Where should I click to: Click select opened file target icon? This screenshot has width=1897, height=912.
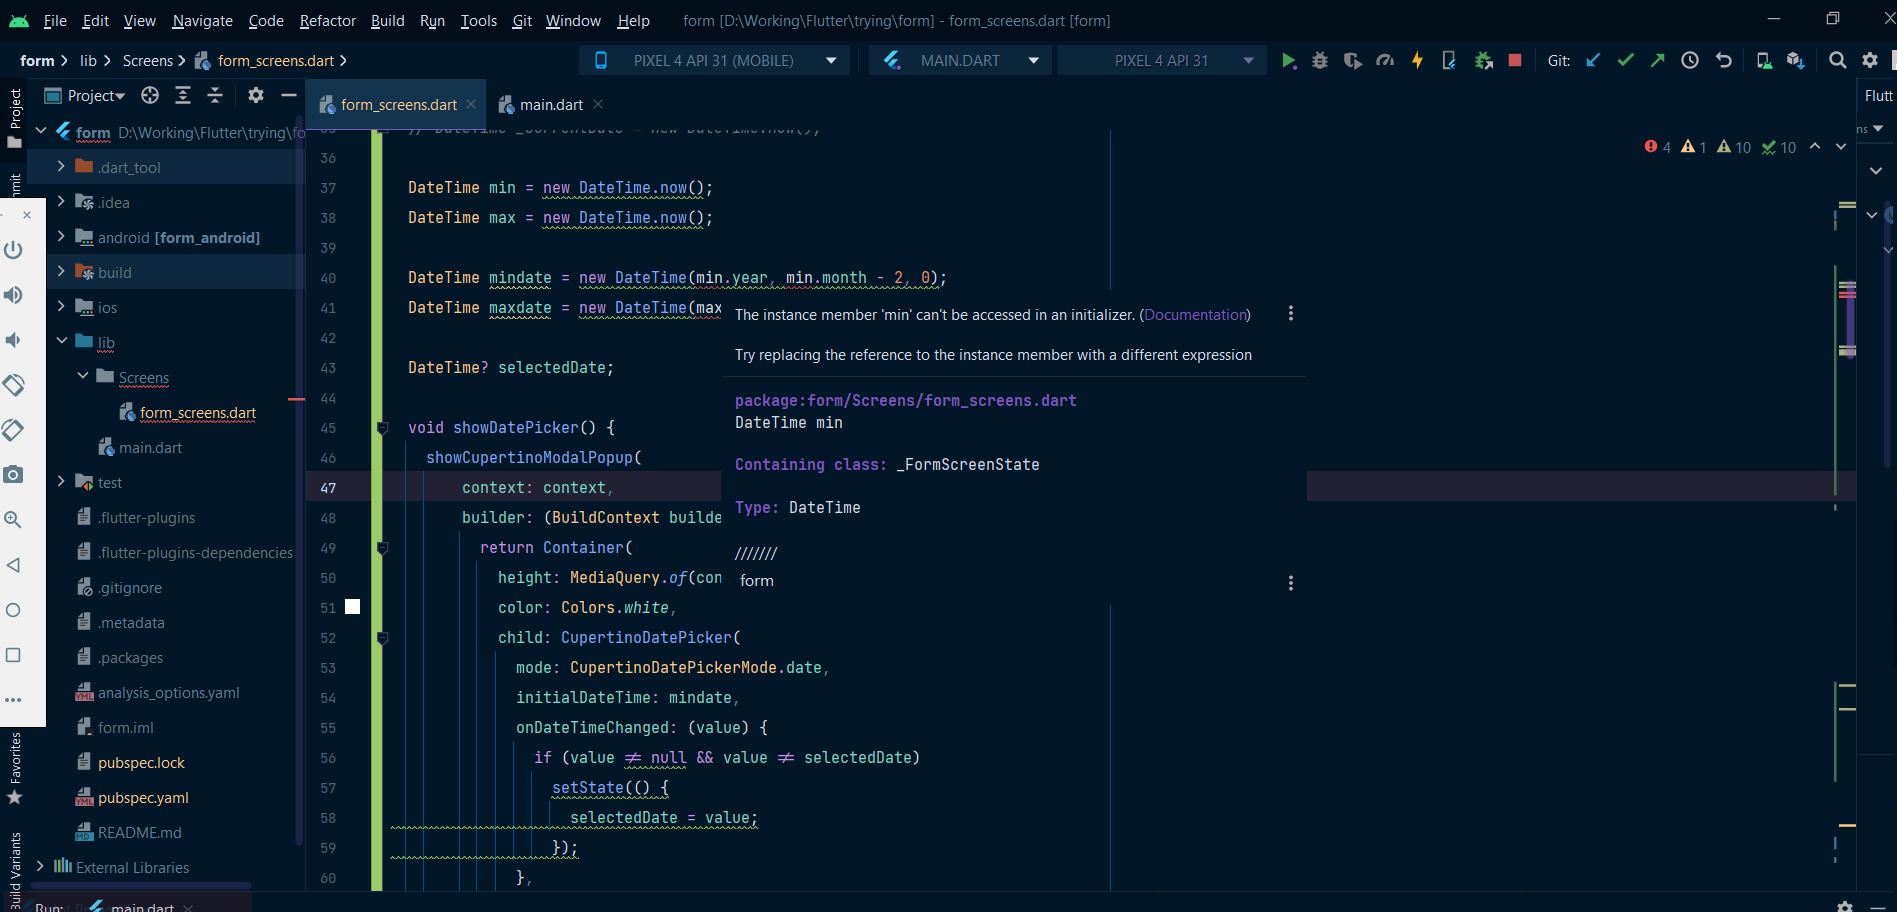[150, 95]
